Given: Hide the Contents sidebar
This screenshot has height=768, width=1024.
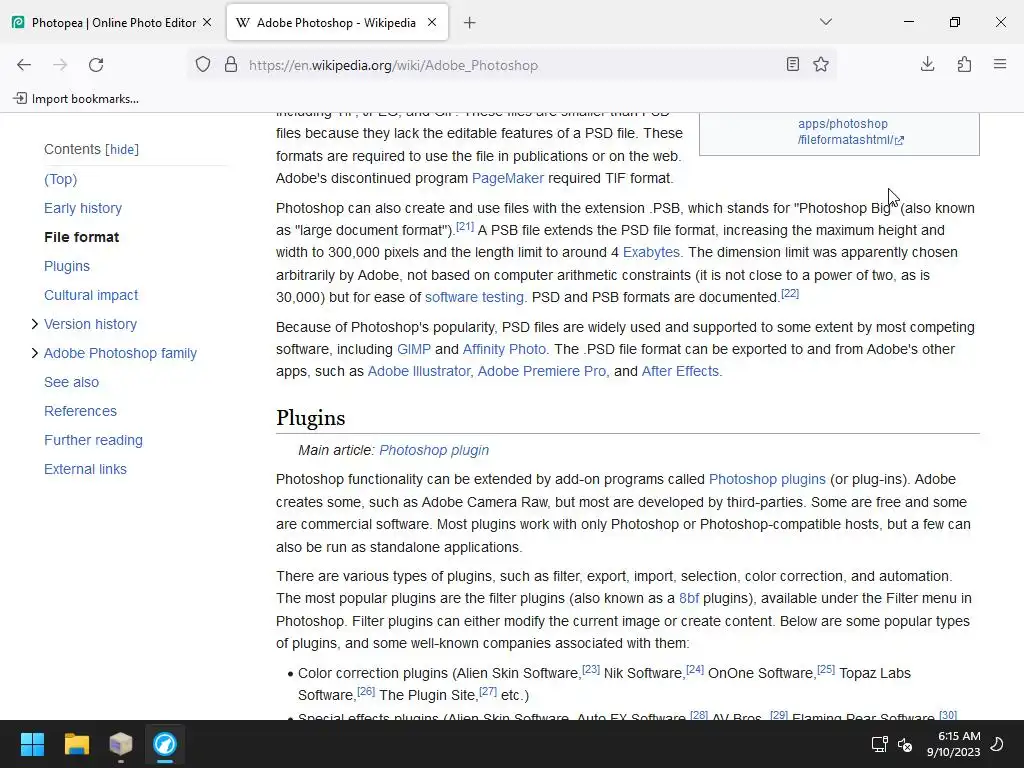Looking at the screenshot, I should (122, 150).
